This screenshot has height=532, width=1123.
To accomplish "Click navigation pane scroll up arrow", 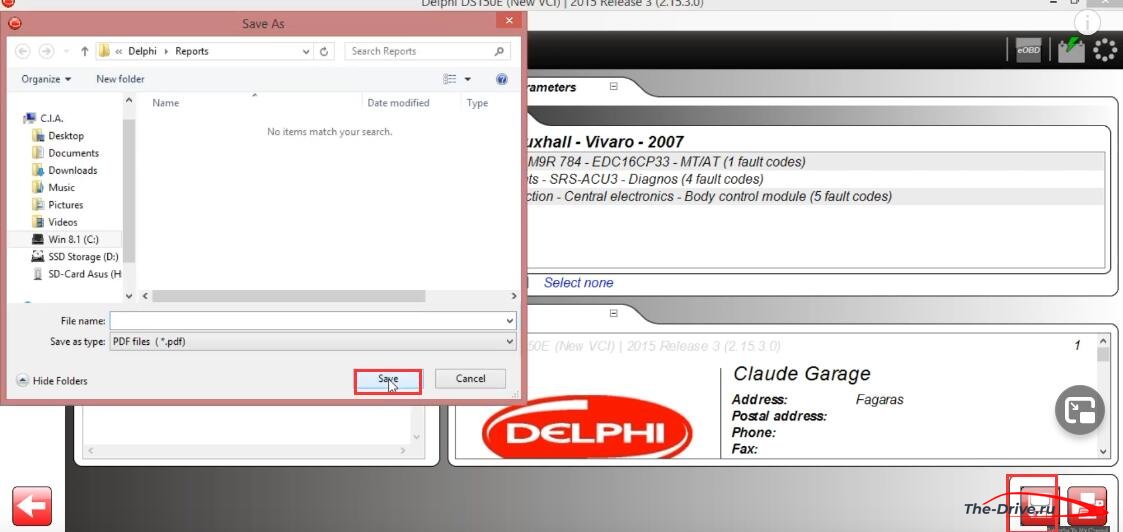I will 129,101.
